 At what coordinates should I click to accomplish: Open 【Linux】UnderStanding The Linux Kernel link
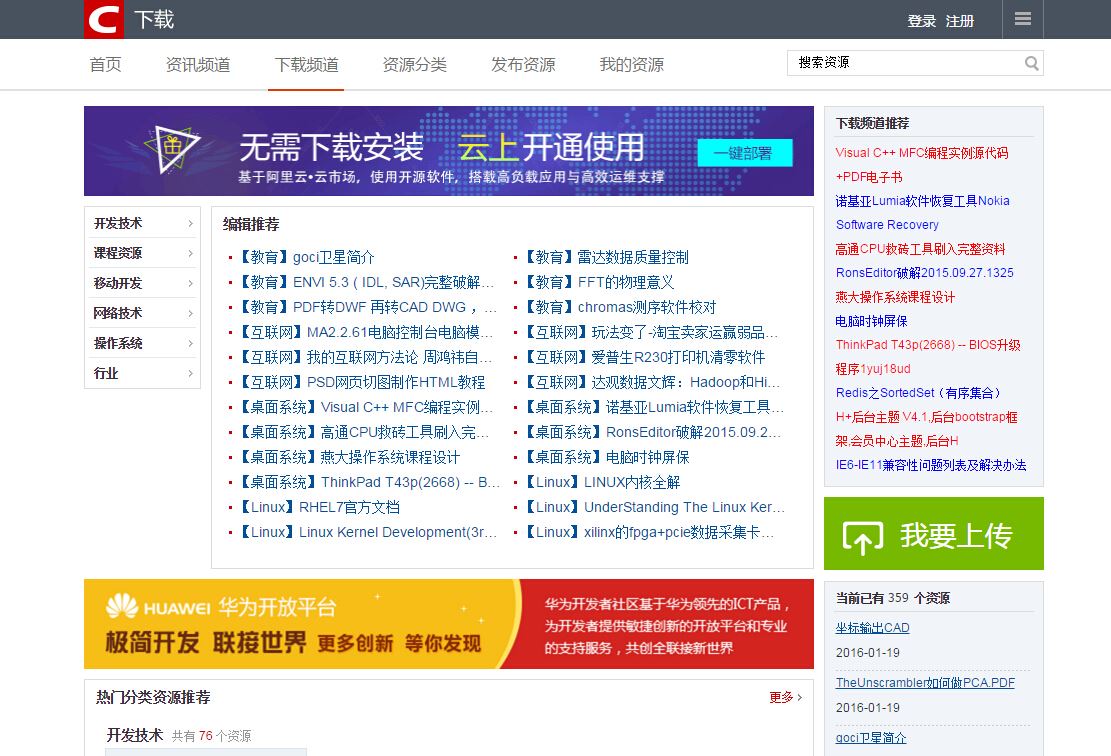653,507
